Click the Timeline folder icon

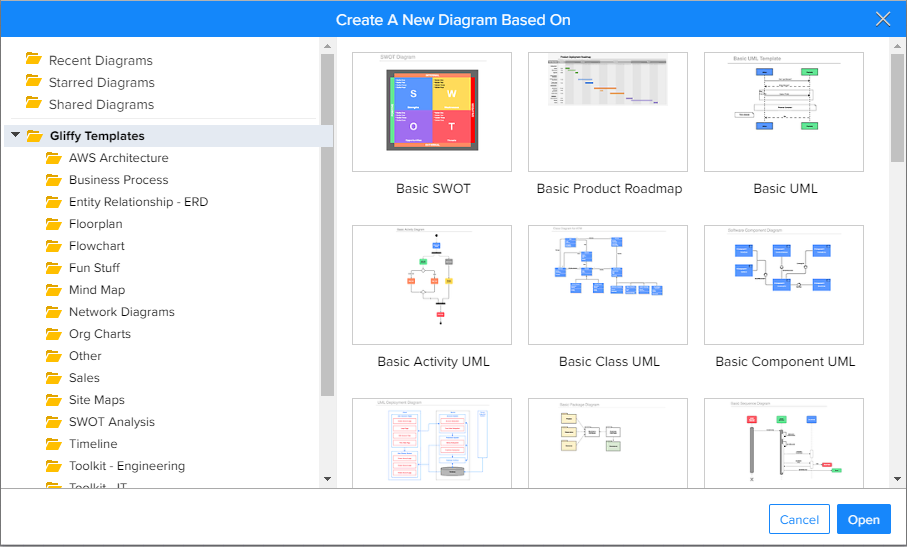(x=54, y=444)
